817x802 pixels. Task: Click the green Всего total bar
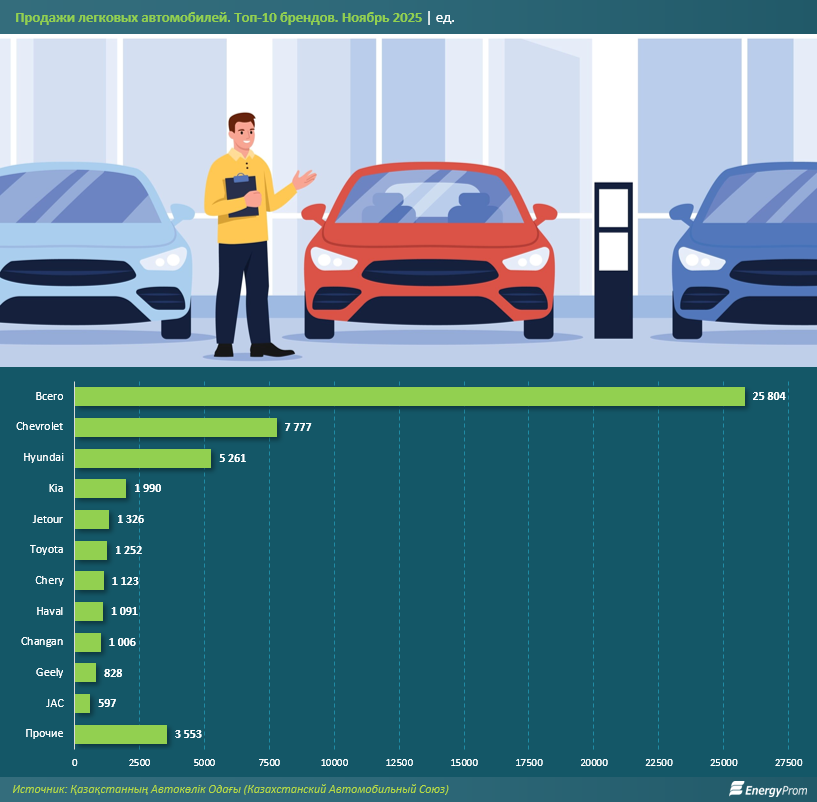coord(410,396)
